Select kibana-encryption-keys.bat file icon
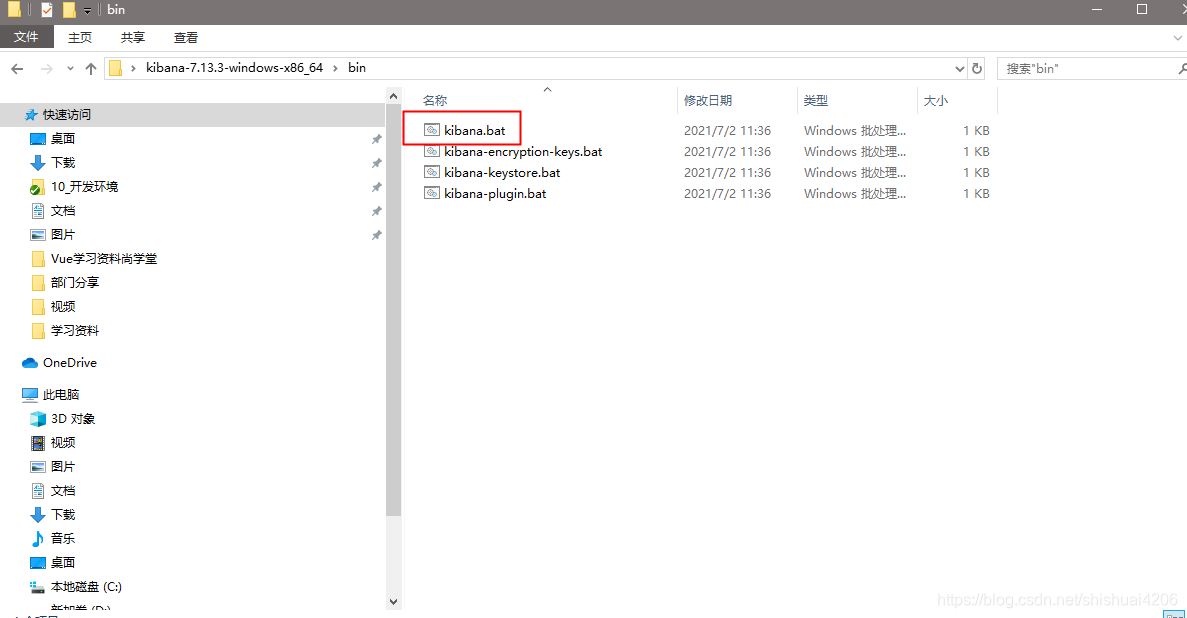The width and height of the screenshot is (1187, 618). 431,151
